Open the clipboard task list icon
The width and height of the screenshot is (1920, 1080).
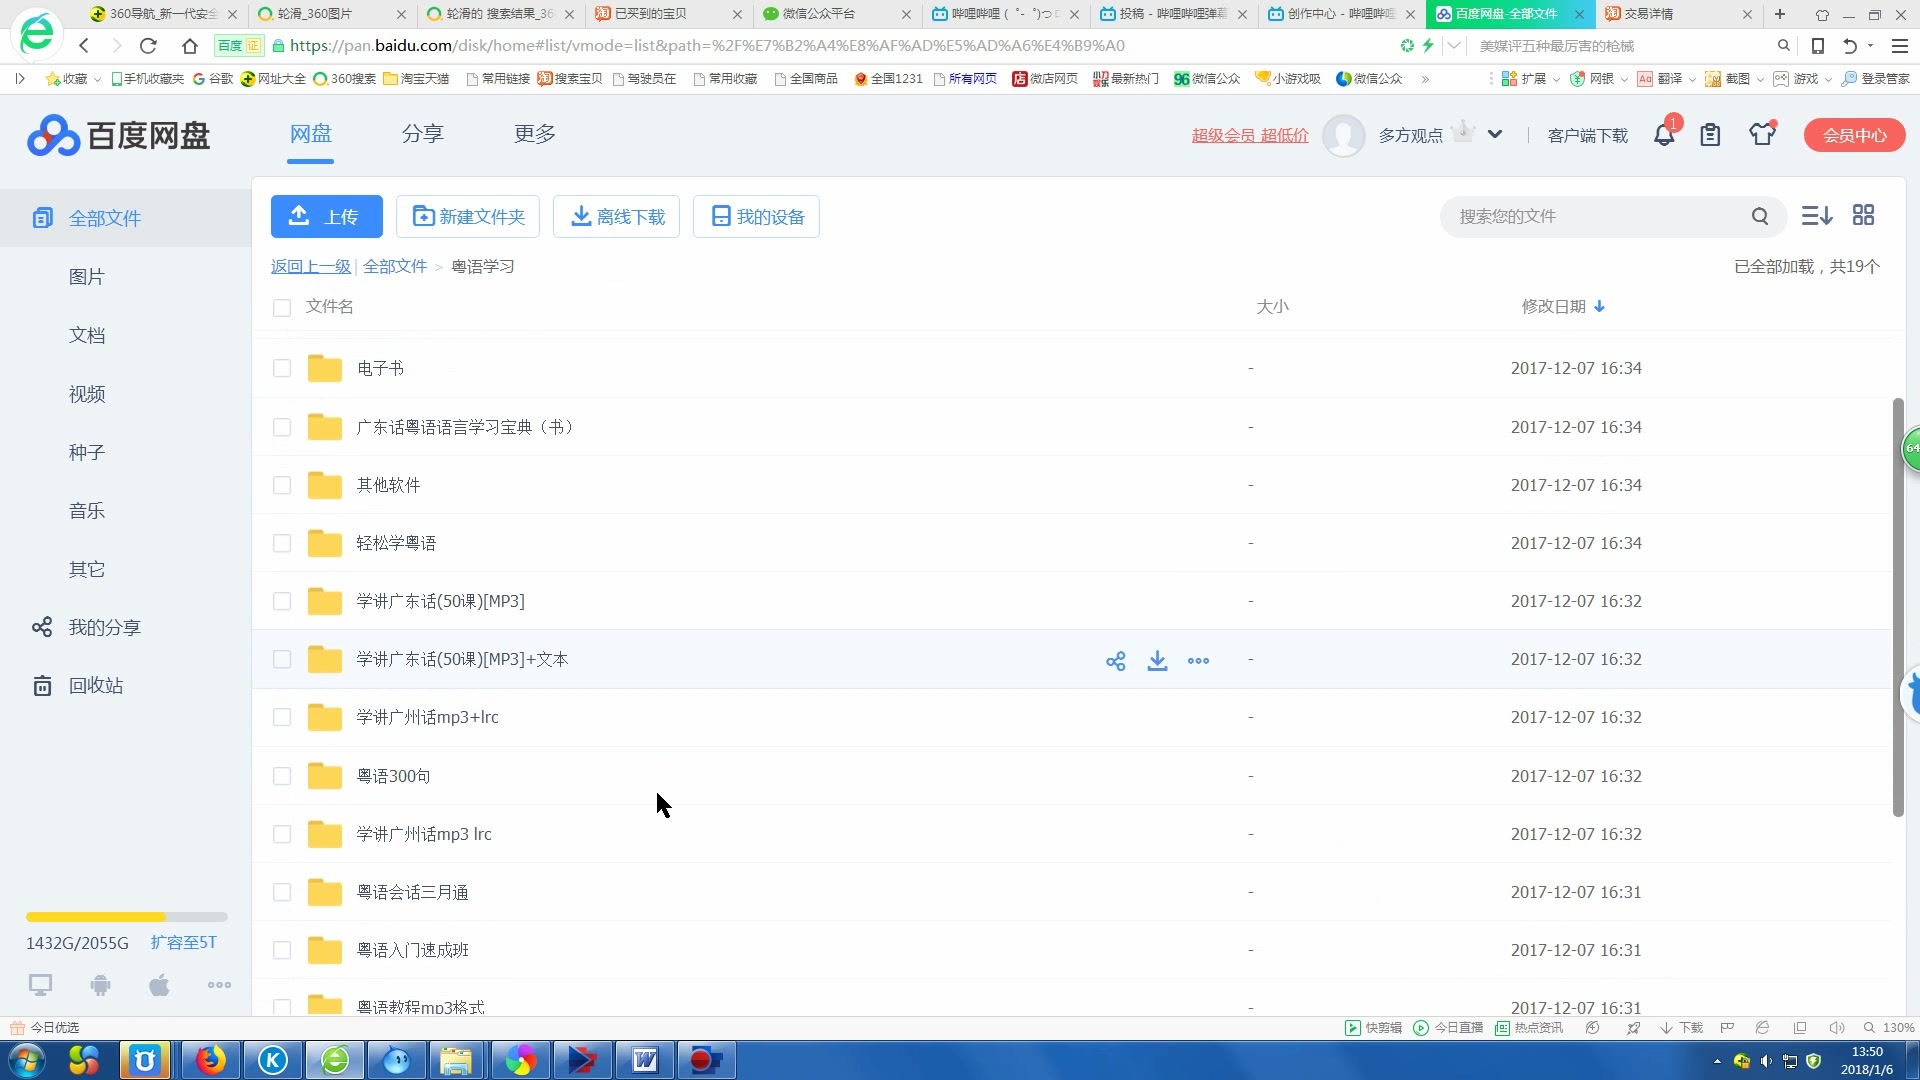click(1711, 135)
